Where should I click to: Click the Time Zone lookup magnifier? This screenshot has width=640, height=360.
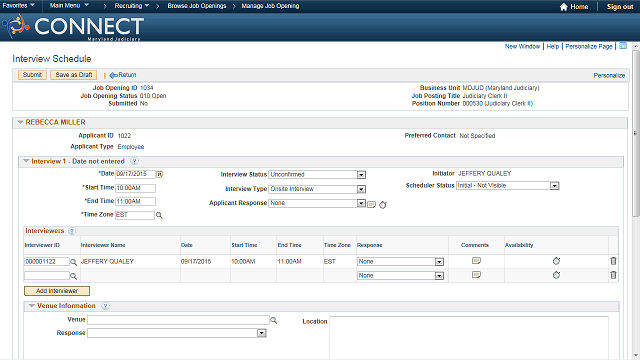[x=159, y=215]
